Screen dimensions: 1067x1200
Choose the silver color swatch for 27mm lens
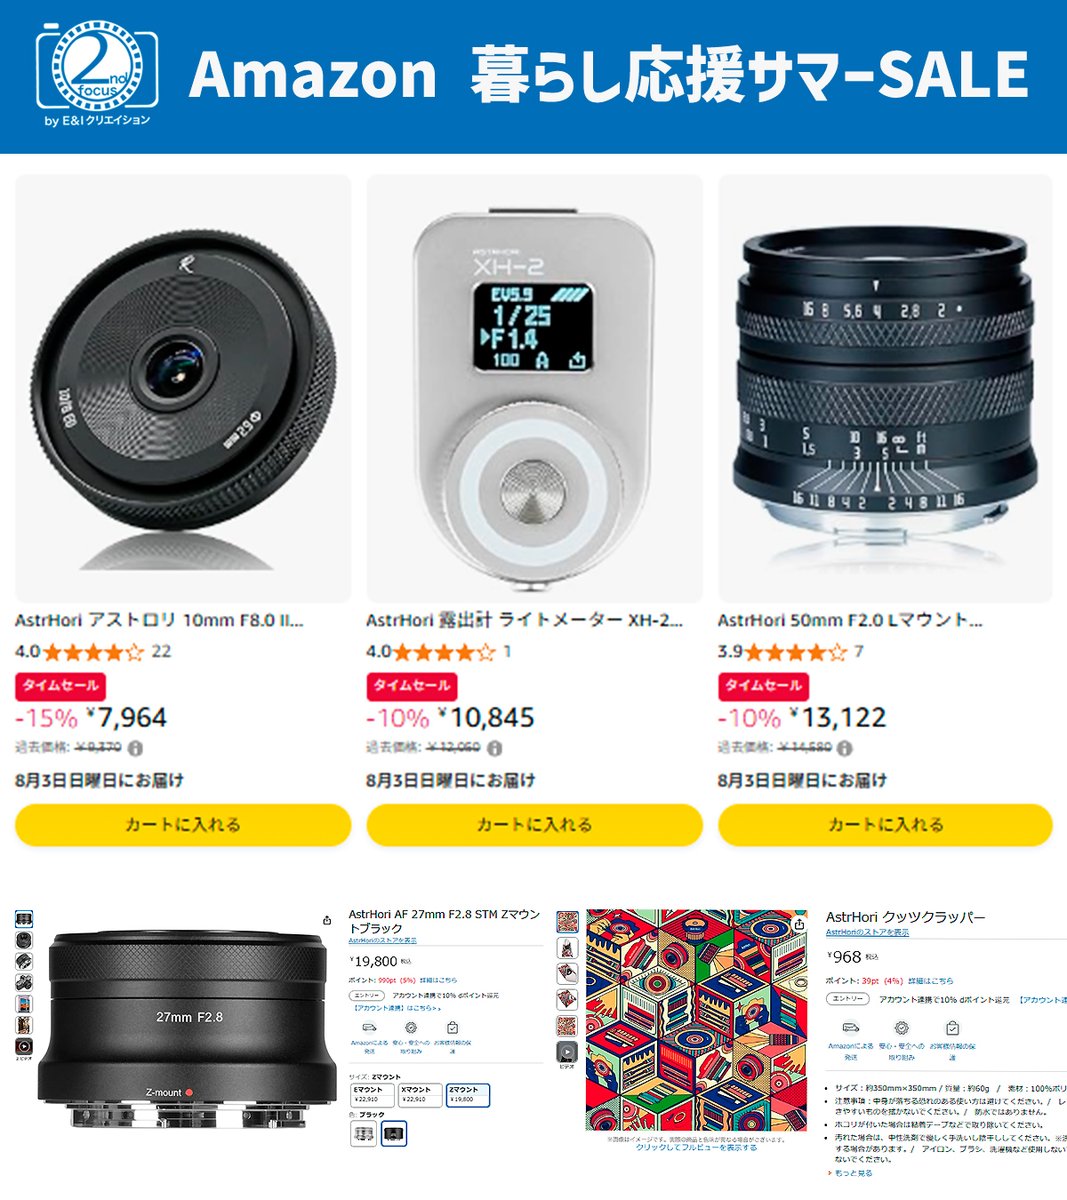click(x=364, y=1133)
